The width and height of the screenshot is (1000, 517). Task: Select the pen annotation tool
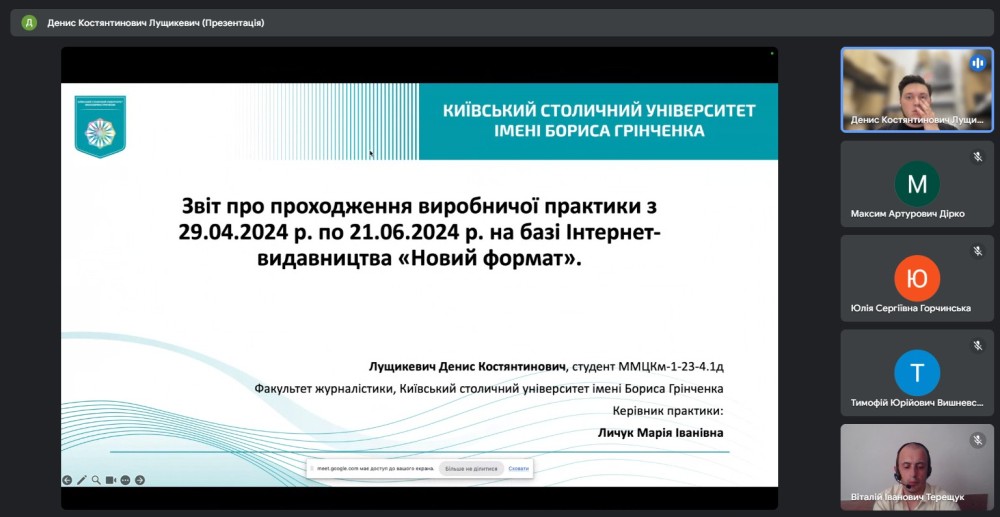click(x=82, y=480)
